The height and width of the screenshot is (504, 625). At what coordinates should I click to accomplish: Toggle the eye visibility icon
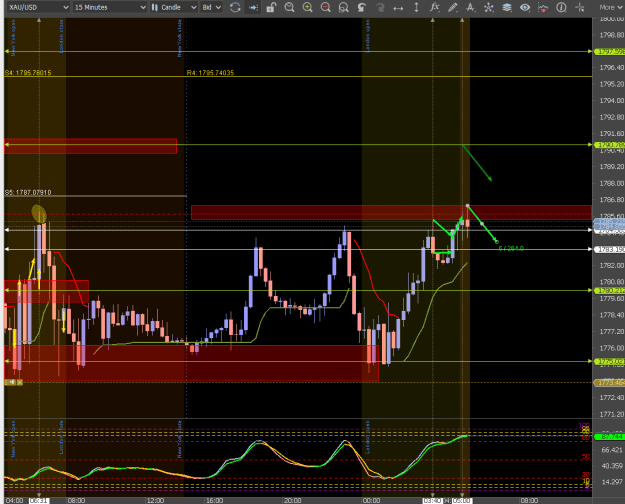[x=525, y=7]
